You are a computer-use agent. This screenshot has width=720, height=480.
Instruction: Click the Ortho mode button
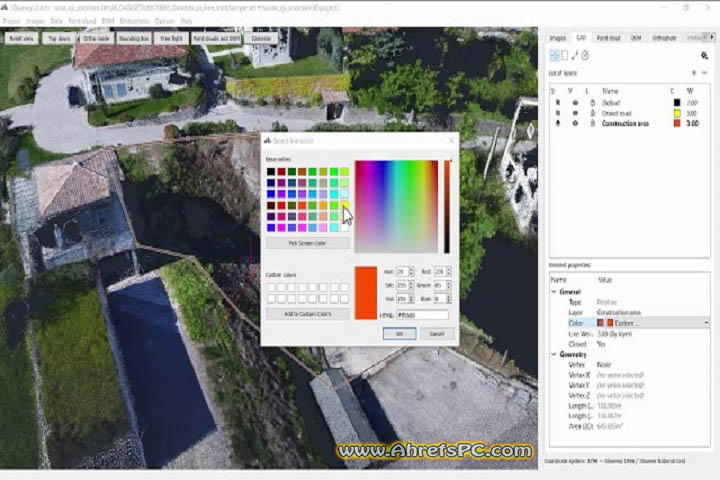[96, 38]
